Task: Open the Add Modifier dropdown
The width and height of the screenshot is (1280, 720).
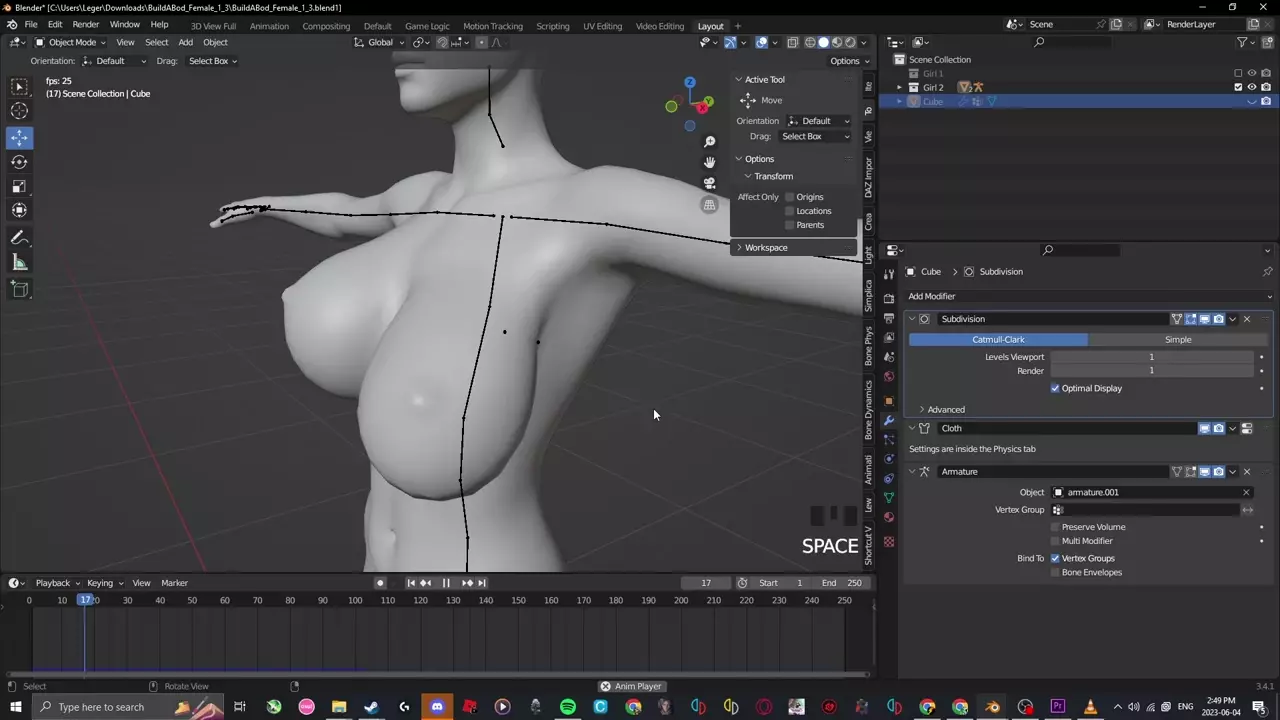Action: click(x=1088, y=296)
